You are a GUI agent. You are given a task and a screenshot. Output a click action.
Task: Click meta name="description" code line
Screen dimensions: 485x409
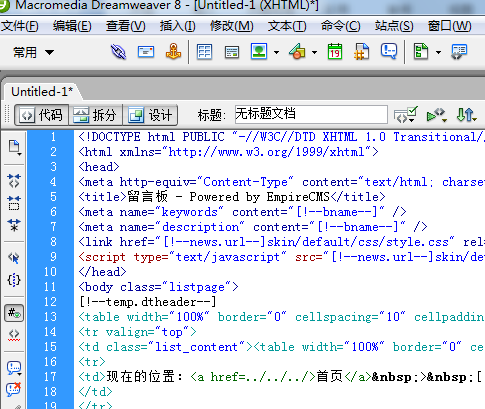(253, 227)
